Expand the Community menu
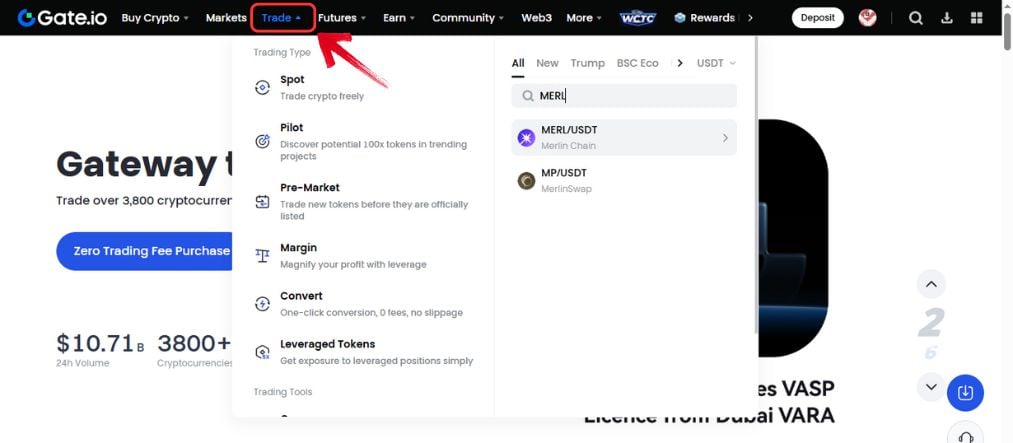This screenshot has width=1013, height=443. click(x=468, y=18)
